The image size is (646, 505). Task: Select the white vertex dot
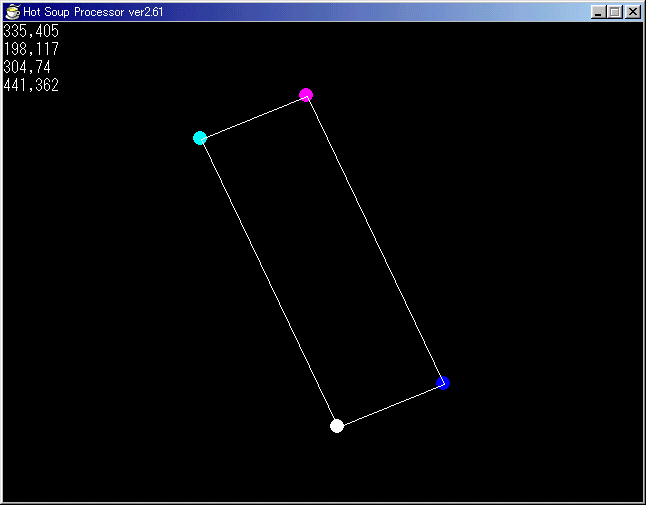click(x=337, y=426)
